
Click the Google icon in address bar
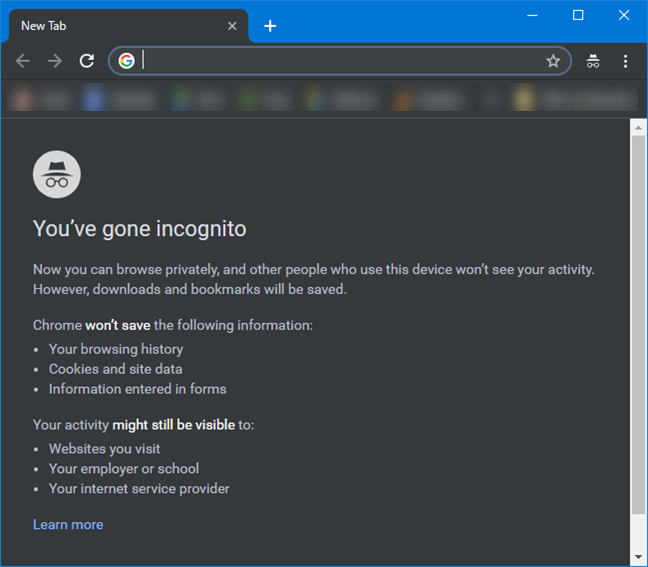tap(126, 61)
